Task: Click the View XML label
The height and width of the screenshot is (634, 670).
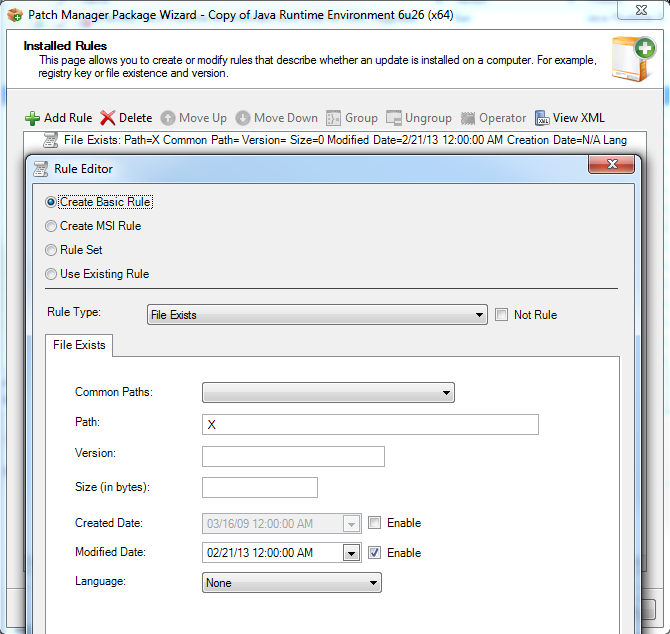Action: (x=579, y=118)
